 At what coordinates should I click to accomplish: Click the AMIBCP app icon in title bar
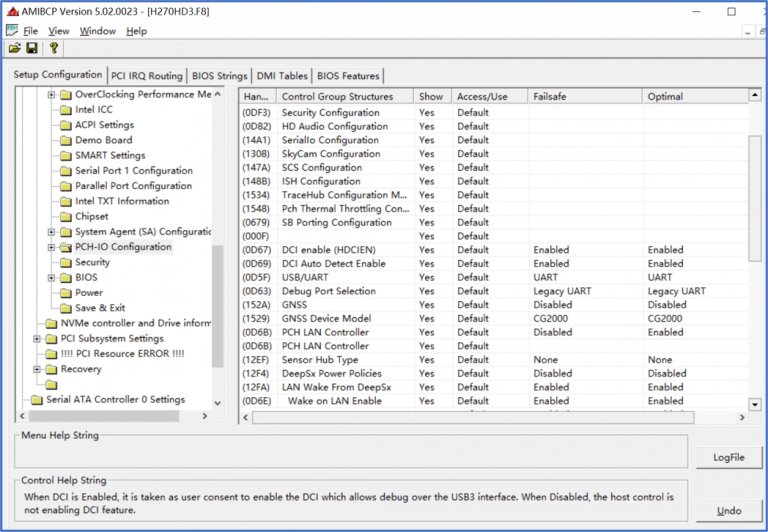[12, 12]
